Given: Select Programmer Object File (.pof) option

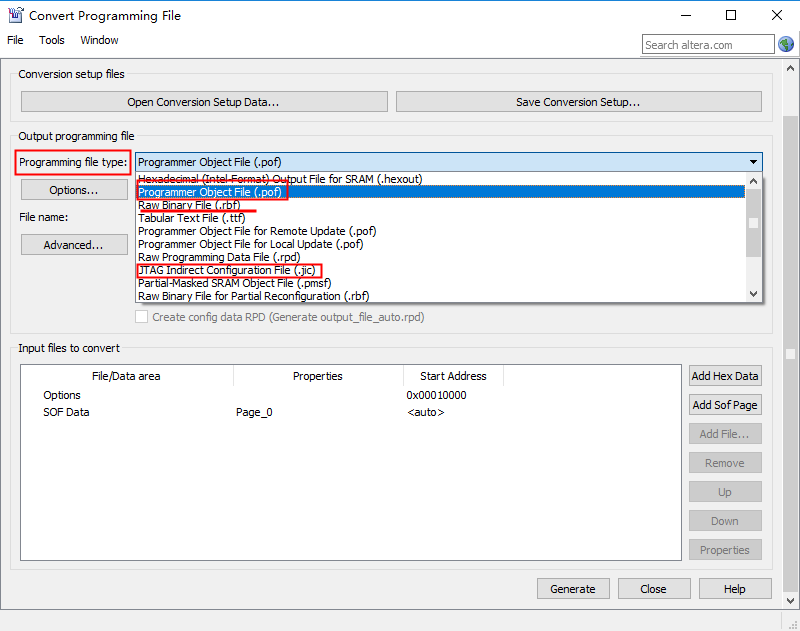Looking at the screenshot, I should (211, 192).
